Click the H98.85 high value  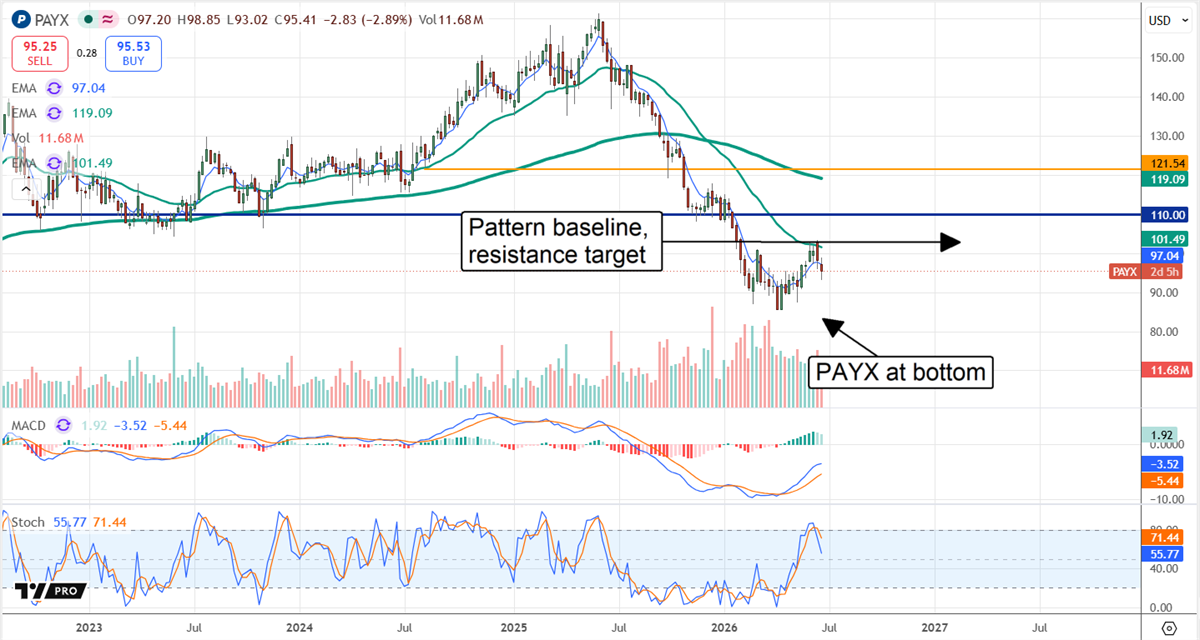tap(200, 20)
